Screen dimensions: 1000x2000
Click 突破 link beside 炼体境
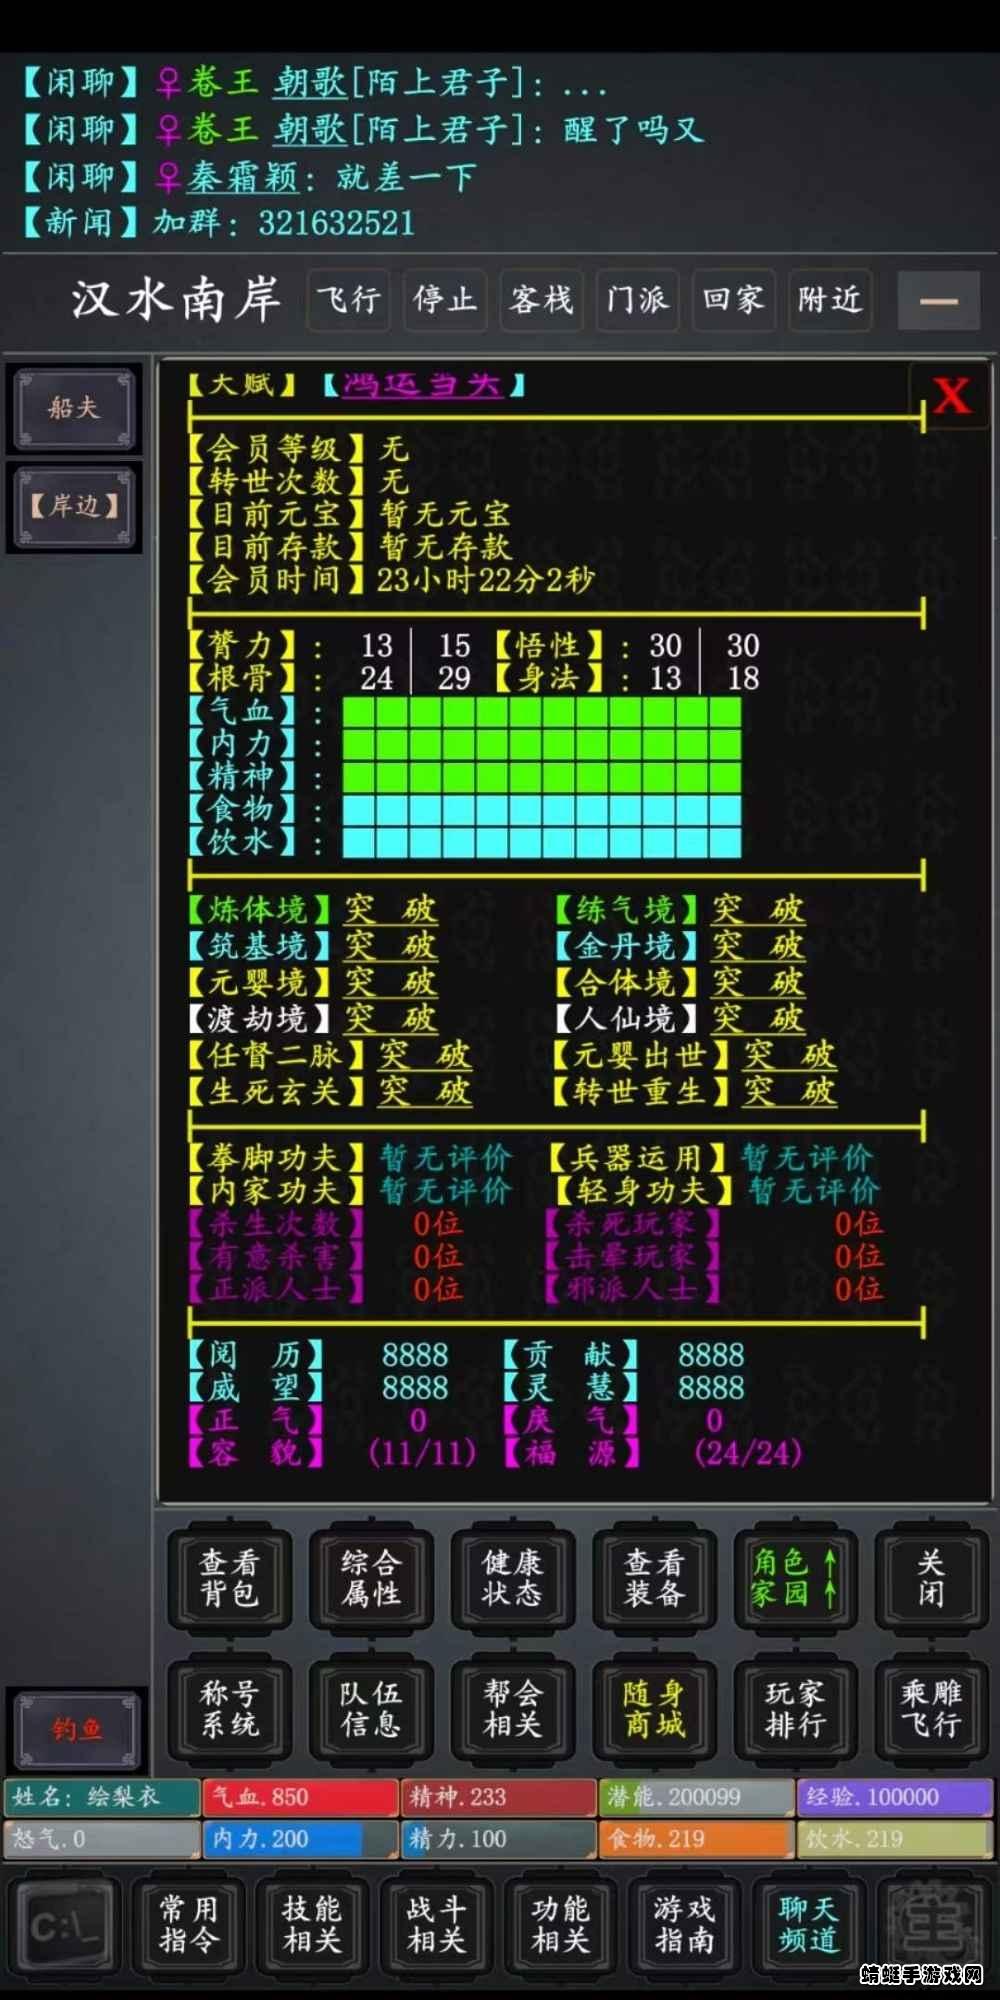pos(391,910)
